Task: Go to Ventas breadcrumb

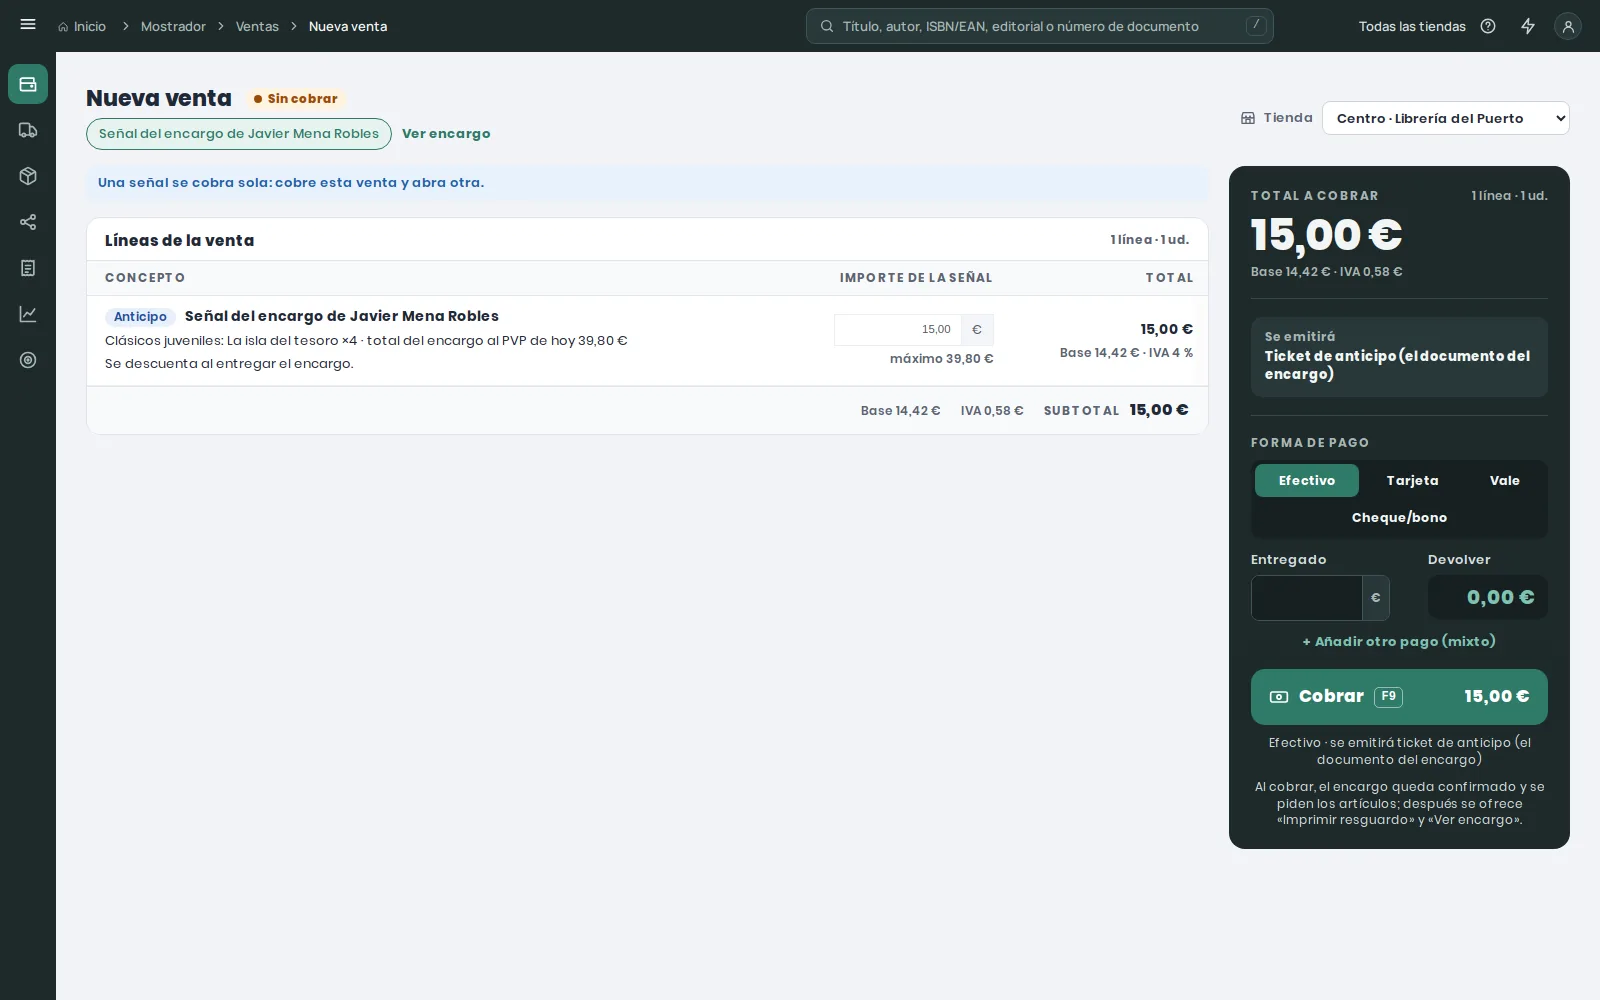Action: click(257, 26)
